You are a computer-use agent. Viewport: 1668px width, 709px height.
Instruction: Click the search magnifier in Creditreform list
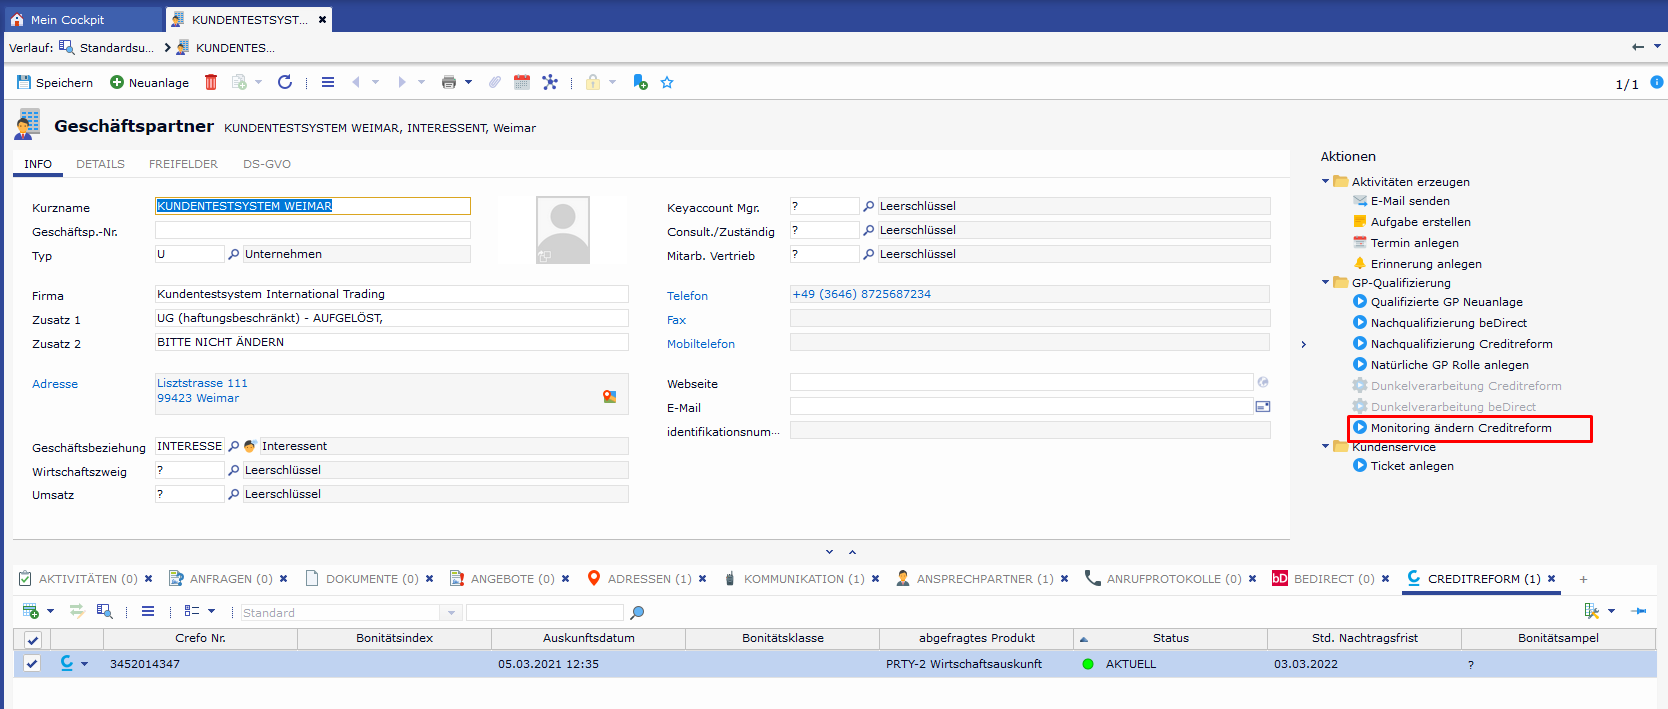click(637, 612)
